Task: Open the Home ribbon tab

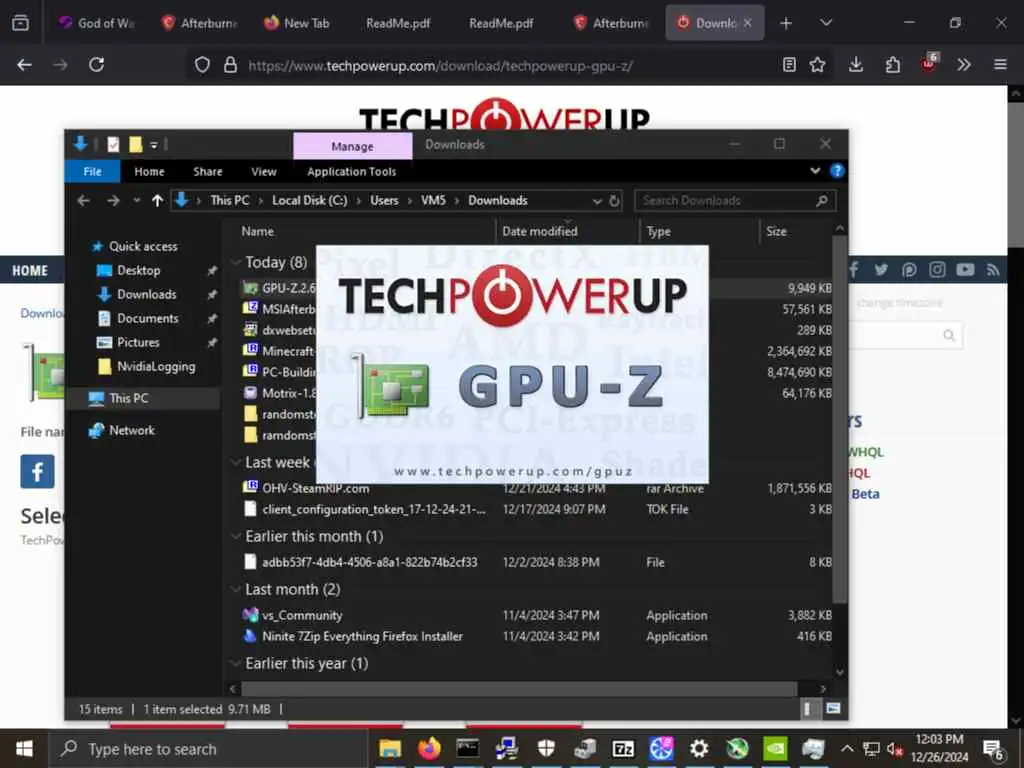Action: pyautogui.click(x=149, y=172)
